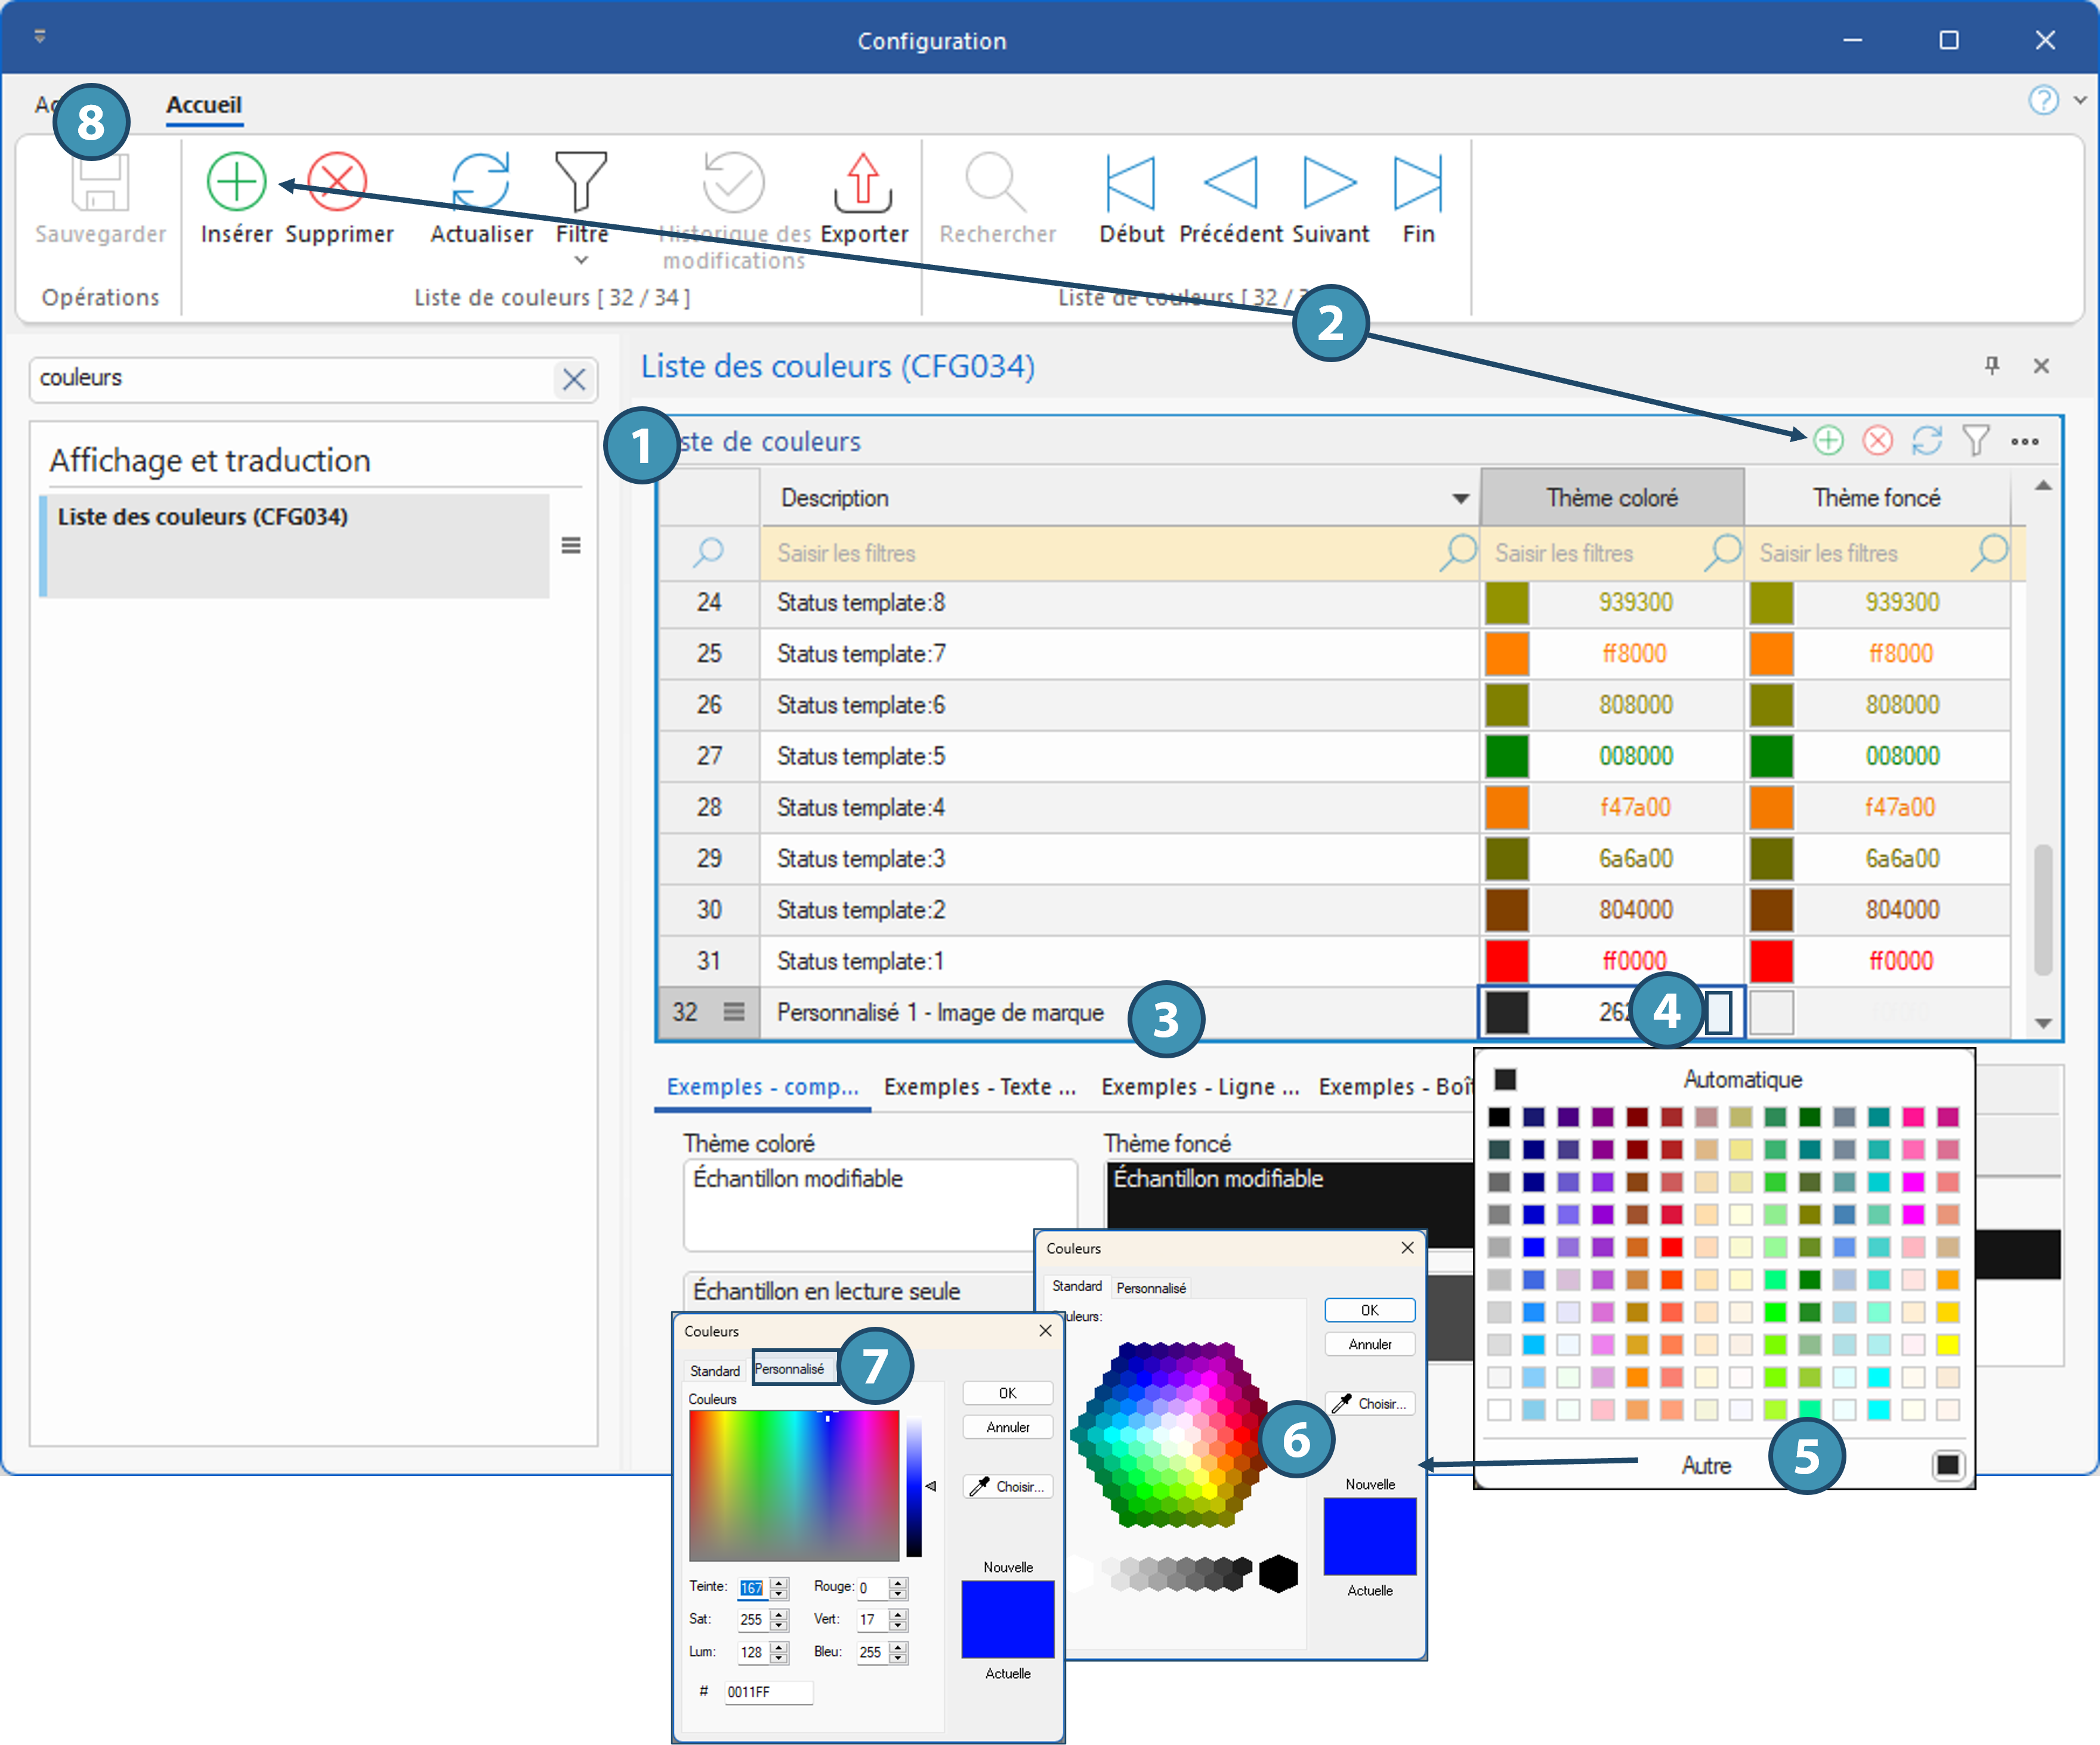
Task: Refresh list with Actualiser icon
Action: tap(481, 182)
